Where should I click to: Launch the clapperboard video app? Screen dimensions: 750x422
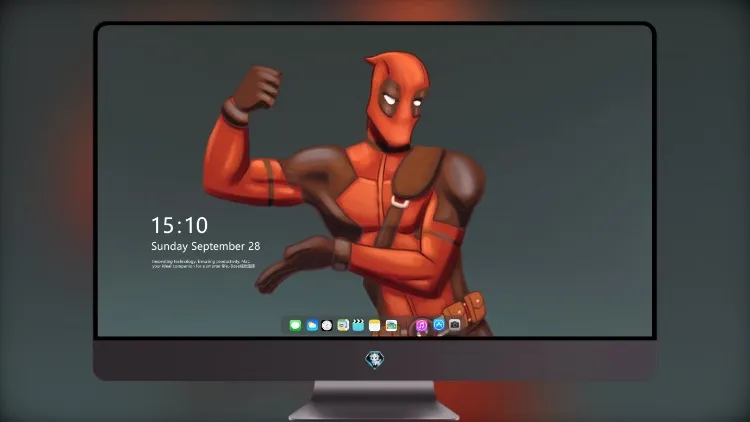[x=358, y=325]
